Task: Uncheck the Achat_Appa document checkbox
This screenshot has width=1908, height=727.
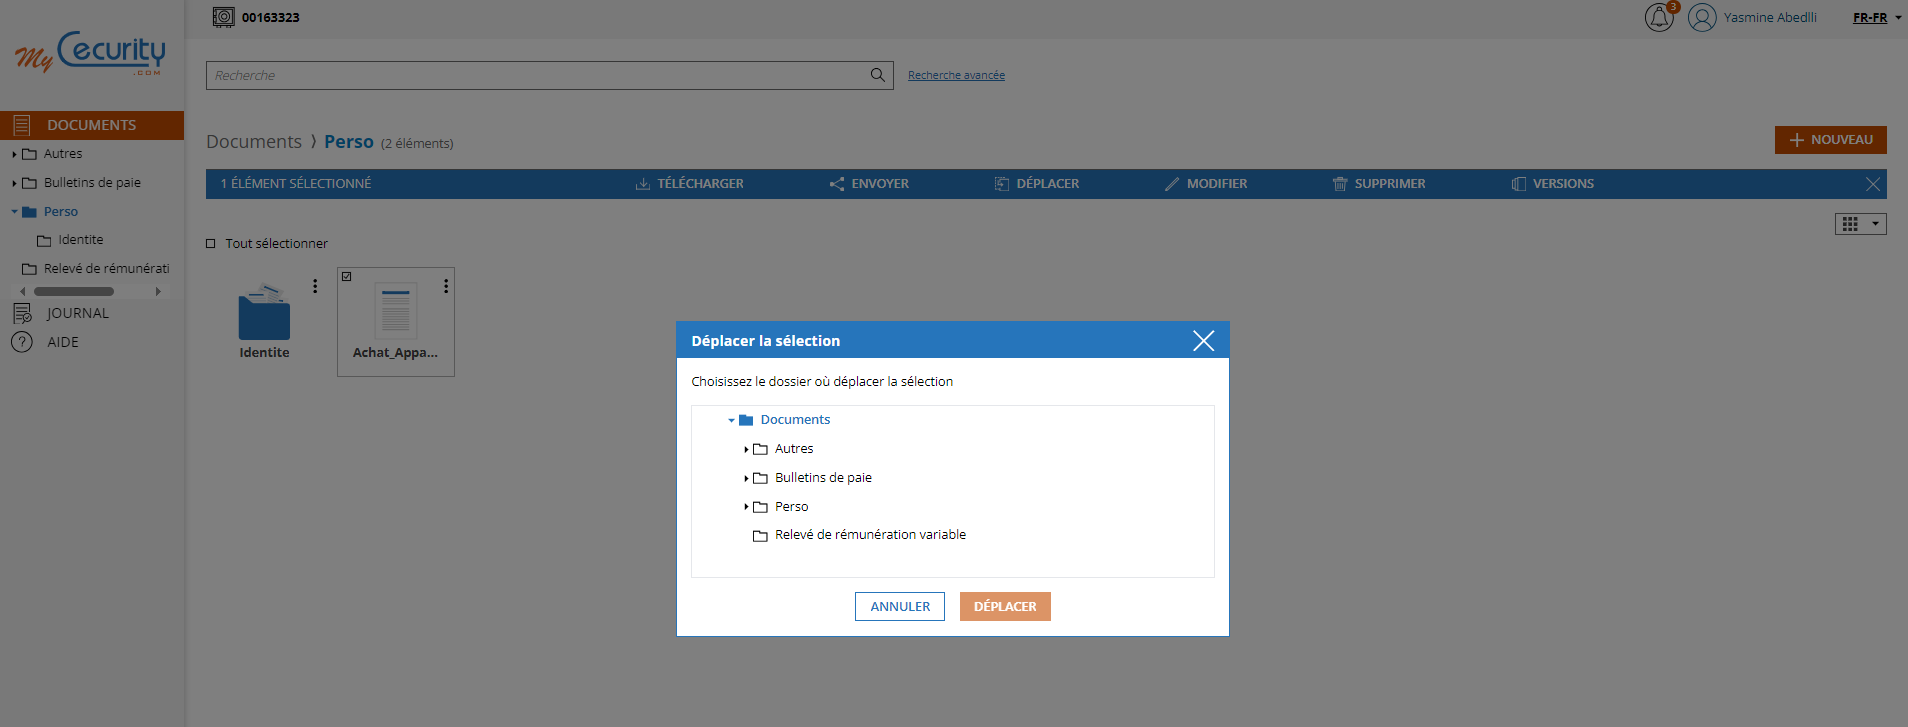Action: [347, 277]
